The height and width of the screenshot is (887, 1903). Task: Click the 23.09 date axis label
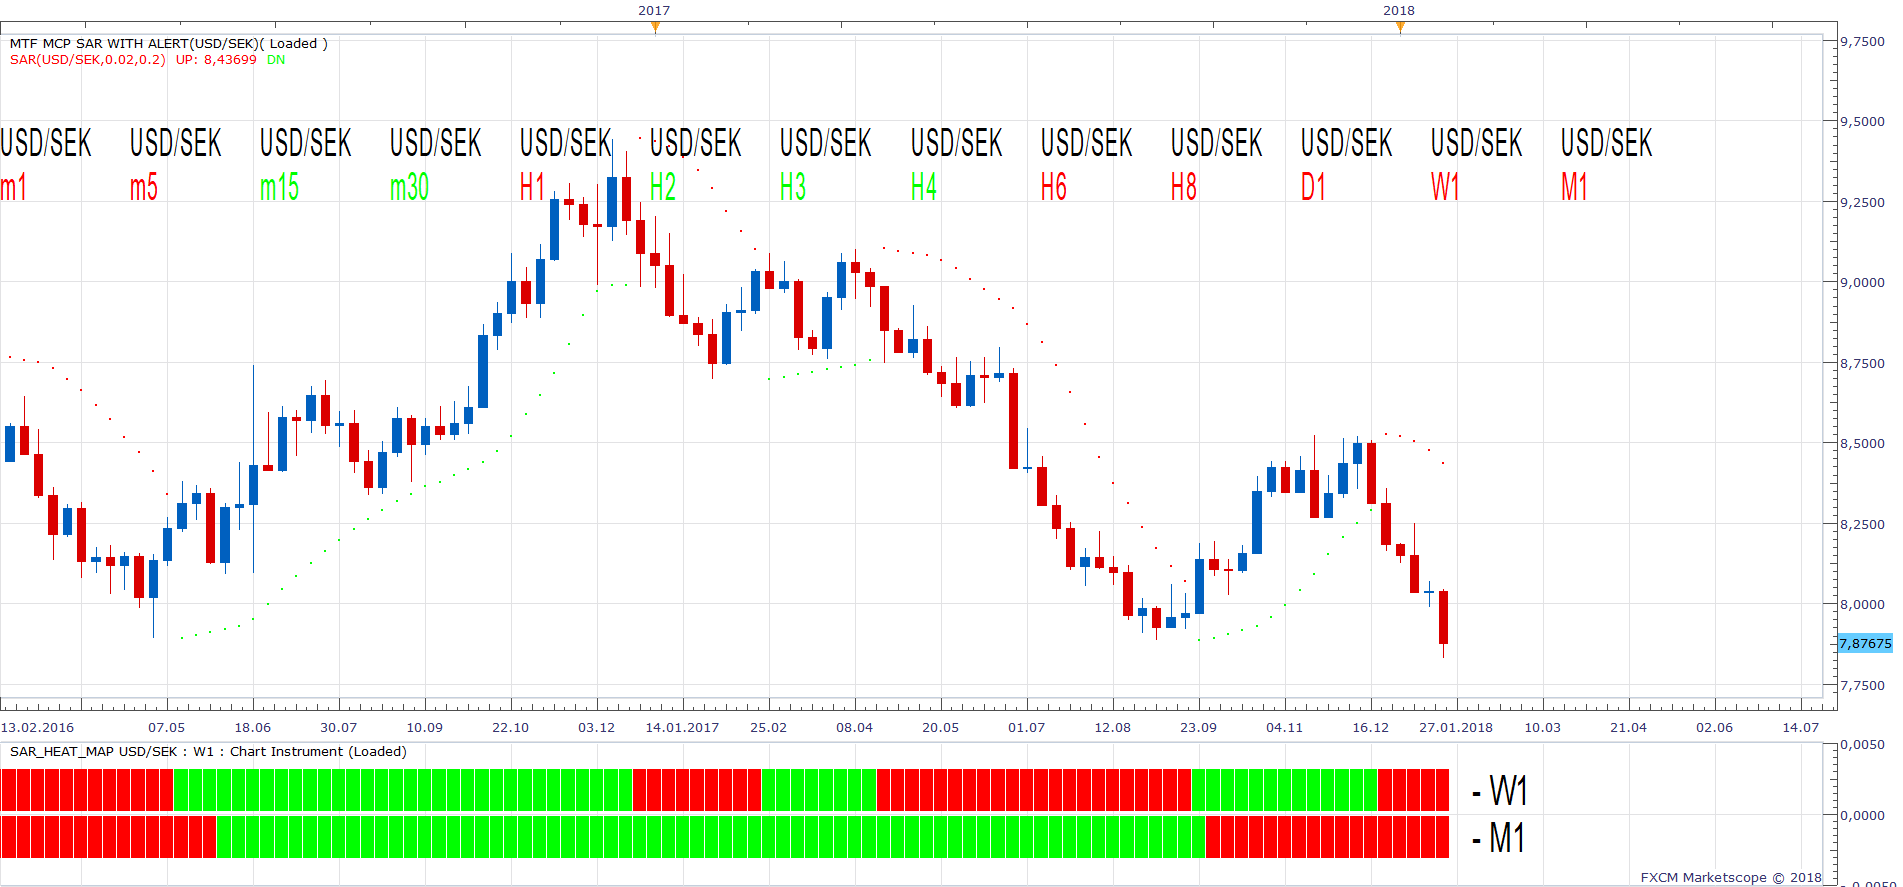pos(1199,727)
